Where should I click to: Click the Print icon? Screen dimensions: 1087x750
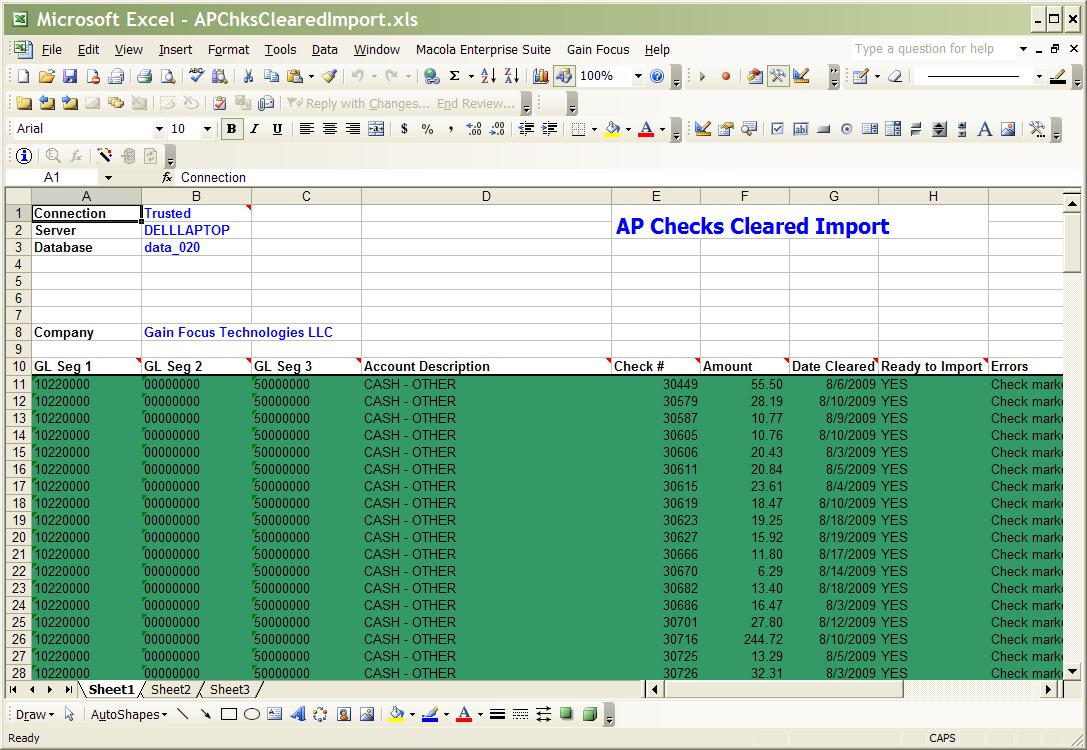click(144, 76)
